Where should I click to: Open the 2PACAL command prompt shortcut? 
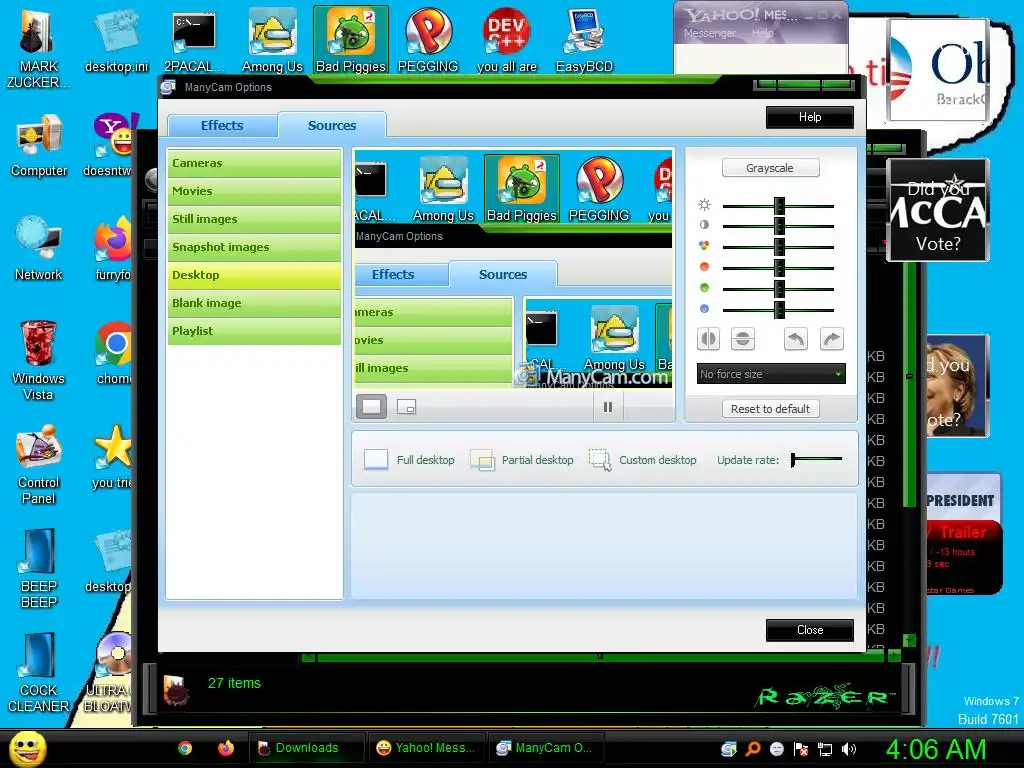pos(193,40)
